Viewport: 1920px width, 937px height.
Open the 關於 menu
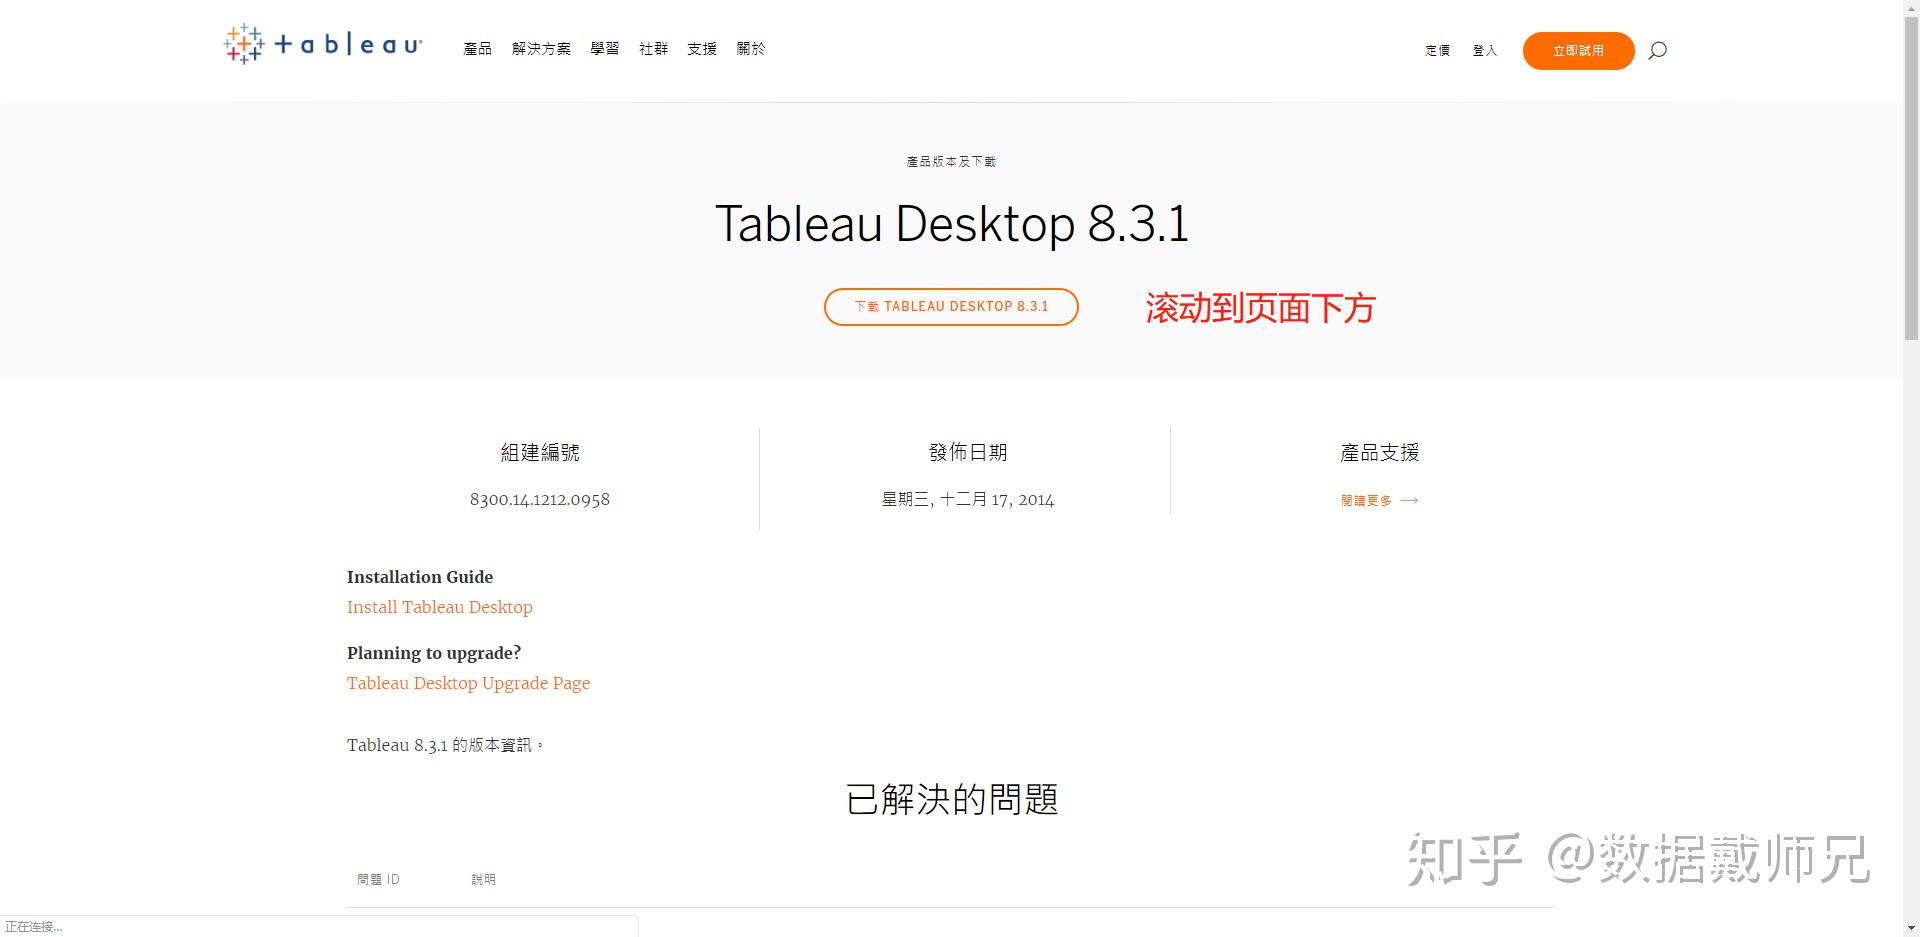click(751, 49)
